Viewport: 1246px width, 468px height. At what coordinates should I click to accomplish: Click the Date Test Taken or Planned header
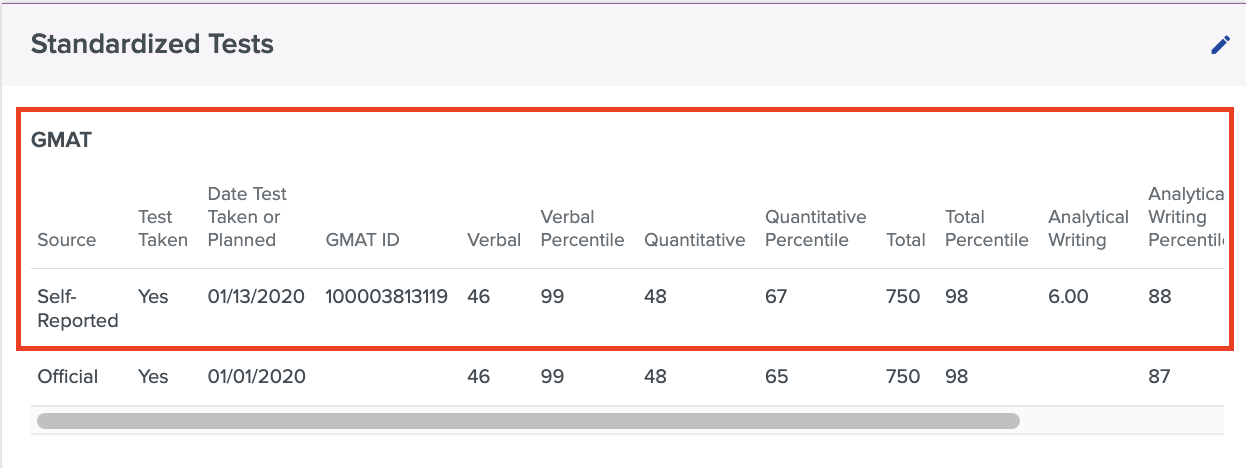point(247,217)
